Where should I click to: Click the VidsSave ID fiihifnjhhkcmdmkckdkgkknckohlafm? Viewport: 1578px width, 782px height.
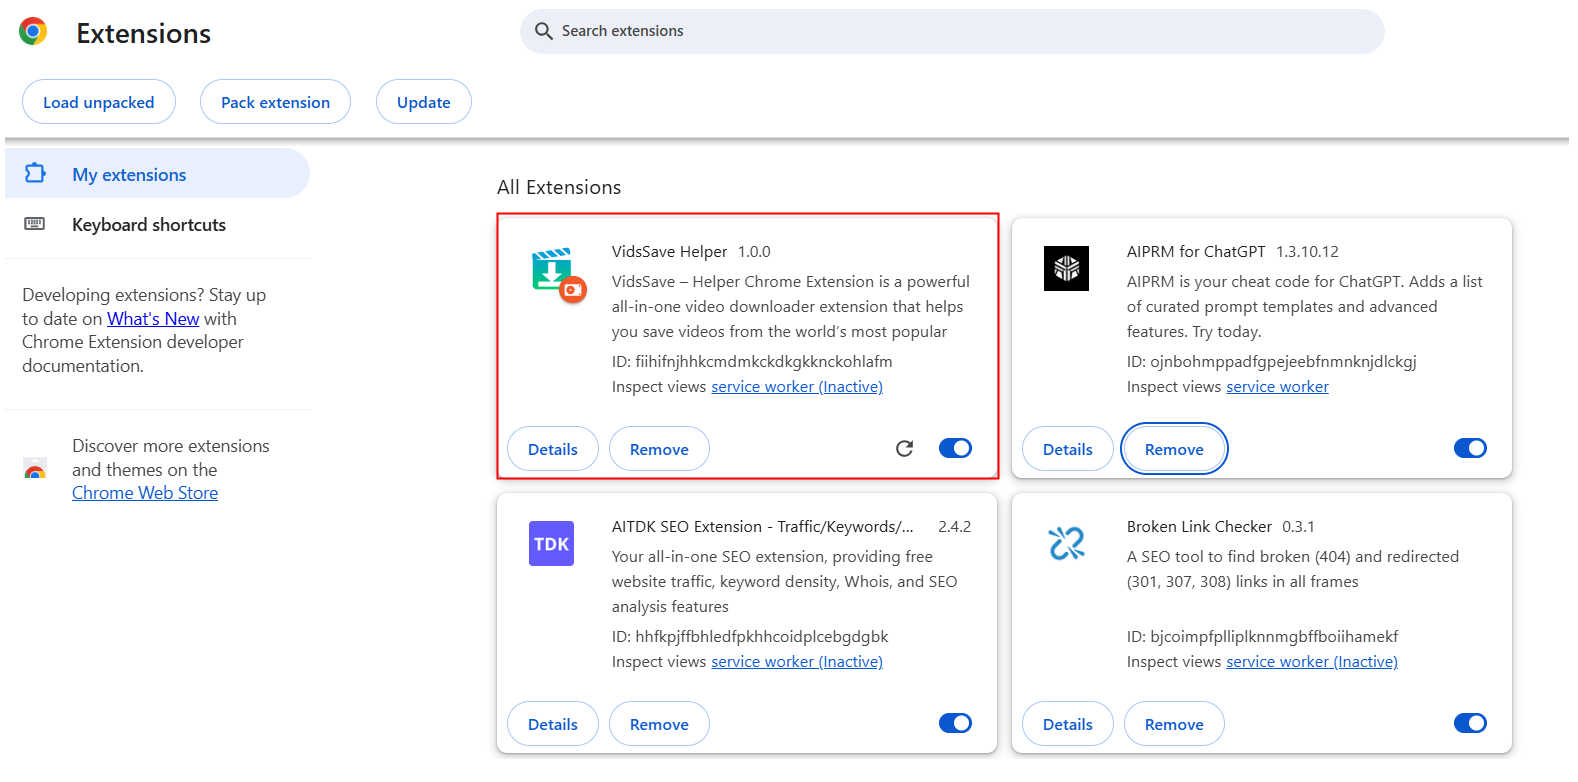764,362
